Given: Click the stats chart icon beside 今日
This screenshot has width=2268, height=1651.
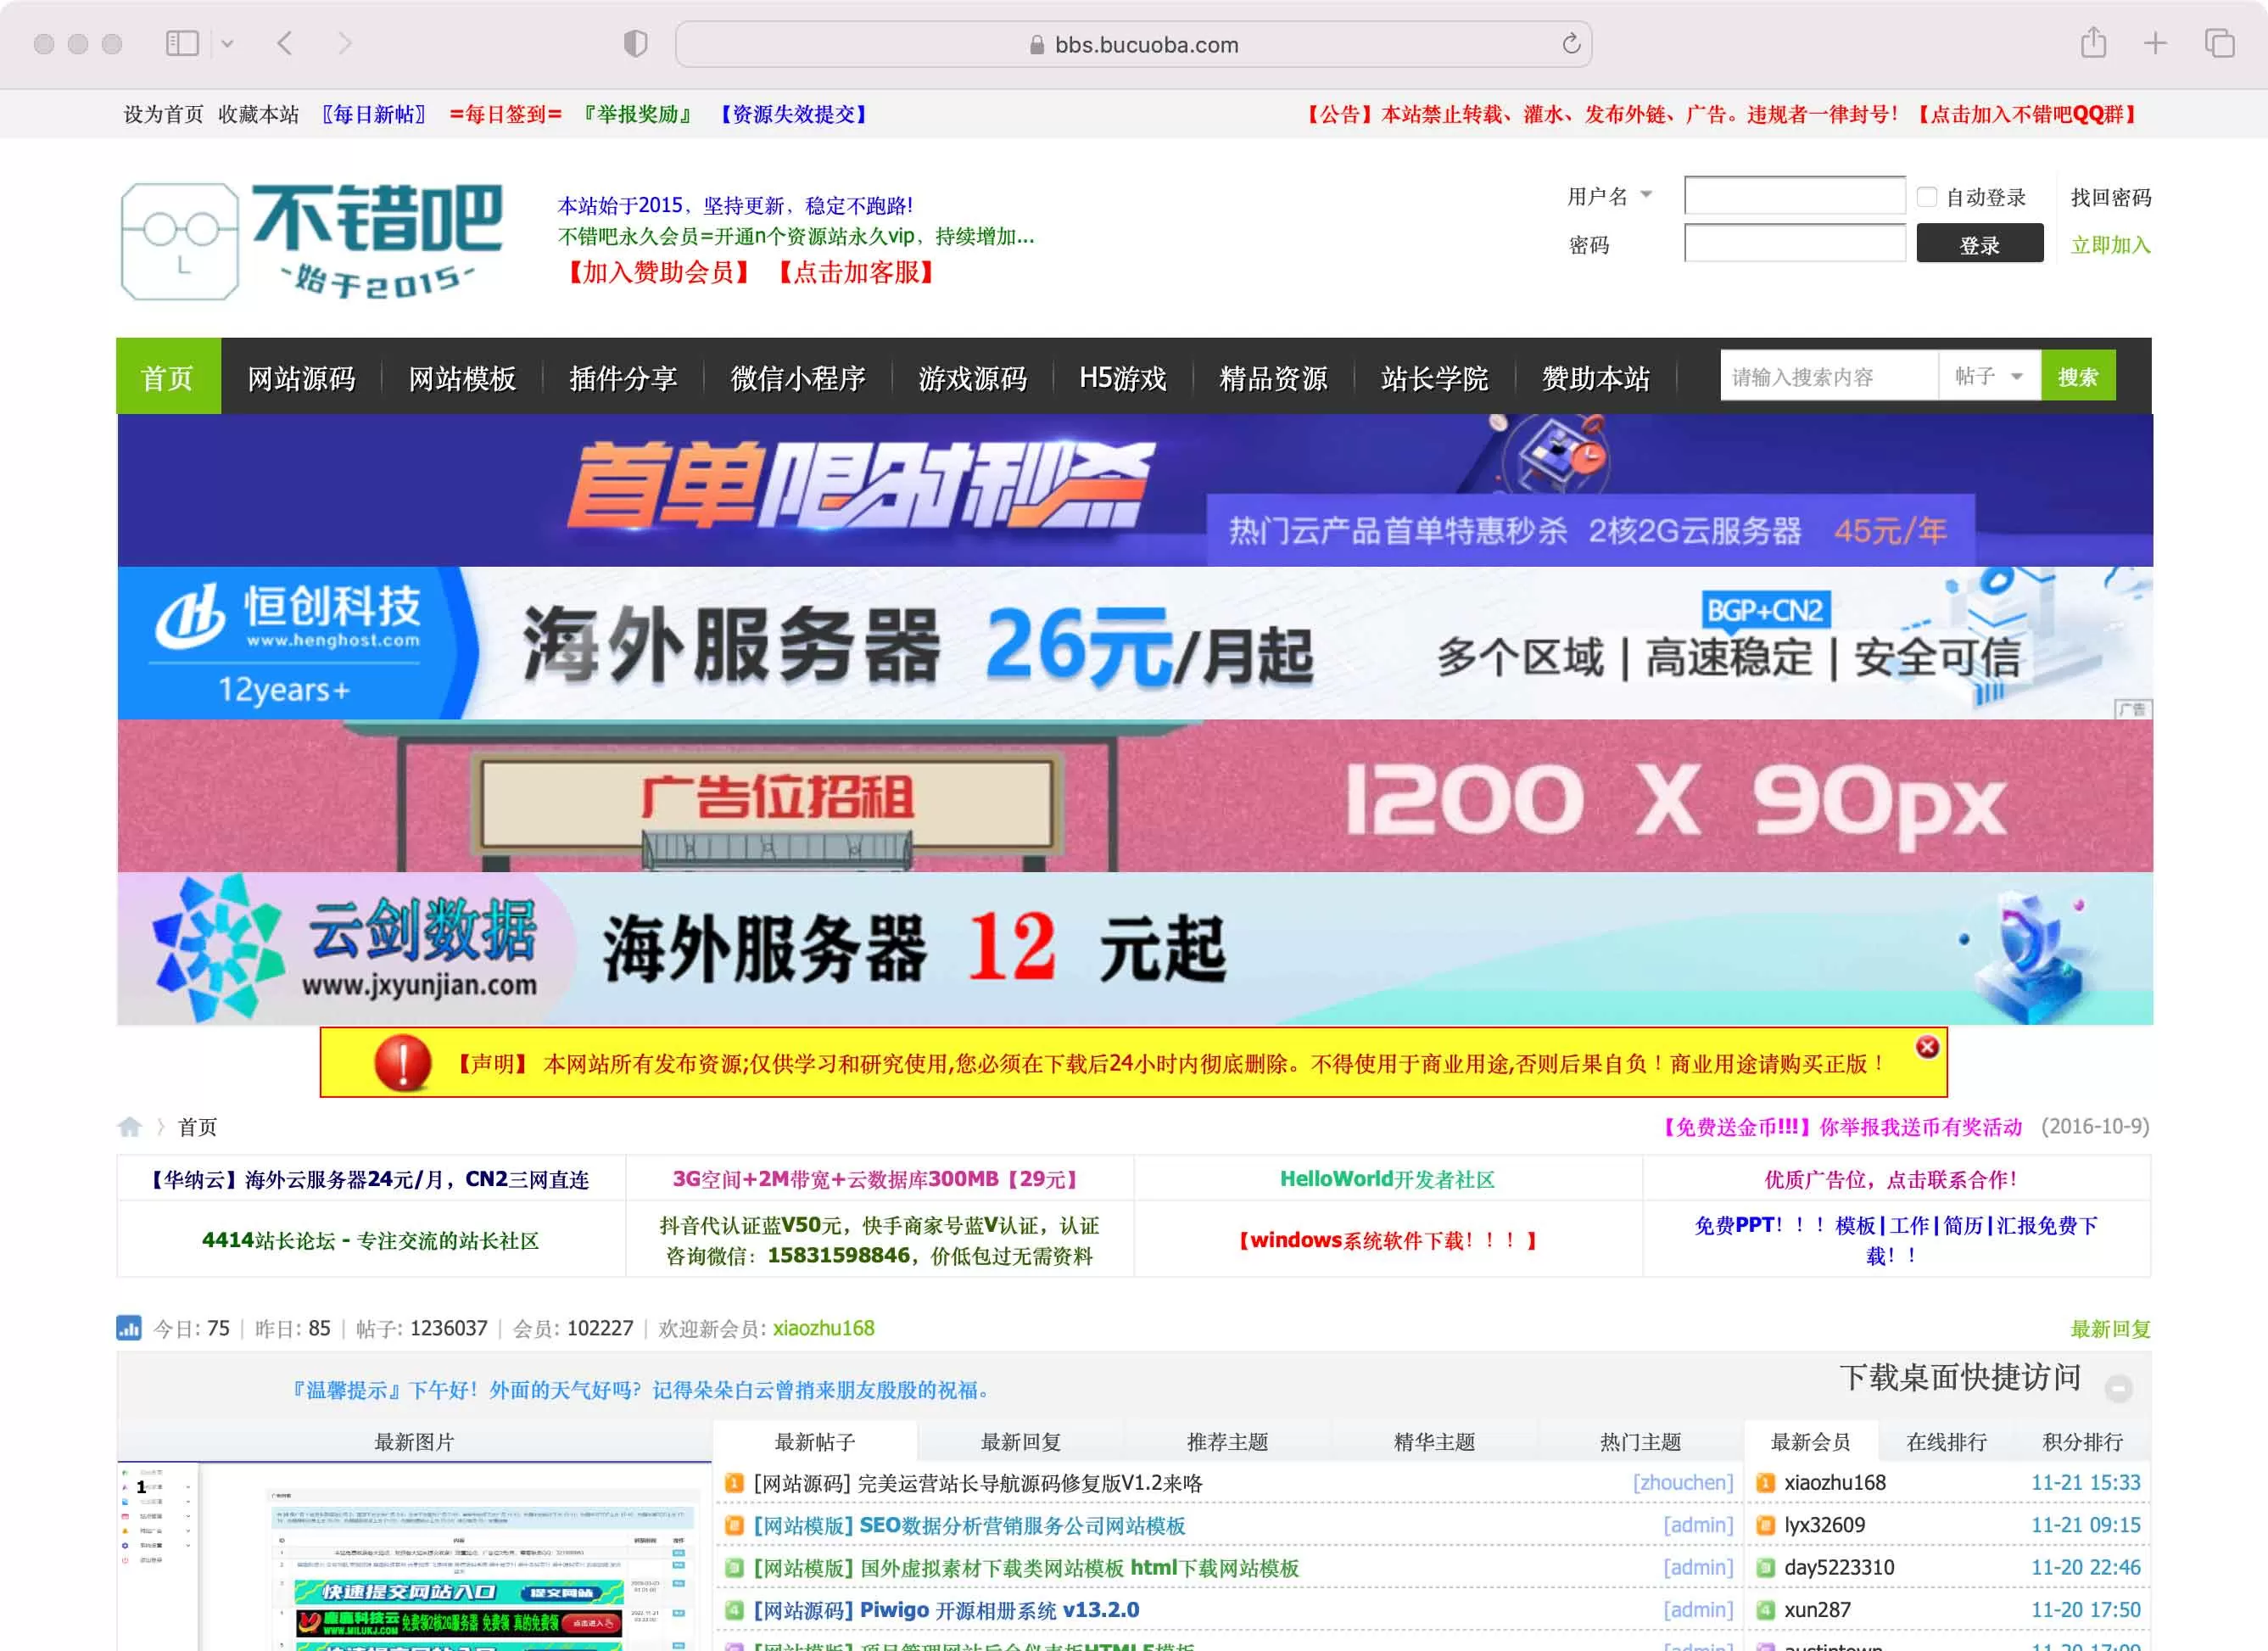Looking at the screenshot, I should pyautogui.click(x=129, y=1328).
